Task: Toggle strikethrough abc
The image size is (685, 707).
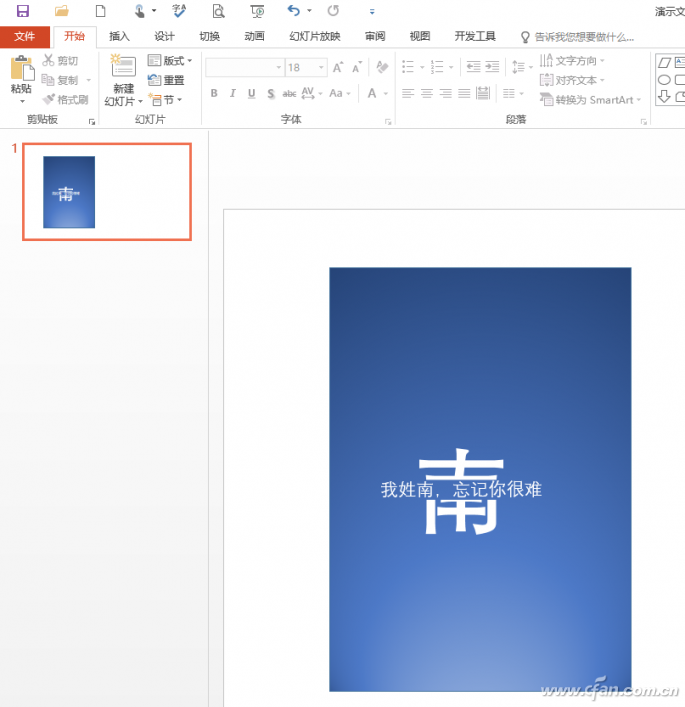Action: tap(289, 93)
